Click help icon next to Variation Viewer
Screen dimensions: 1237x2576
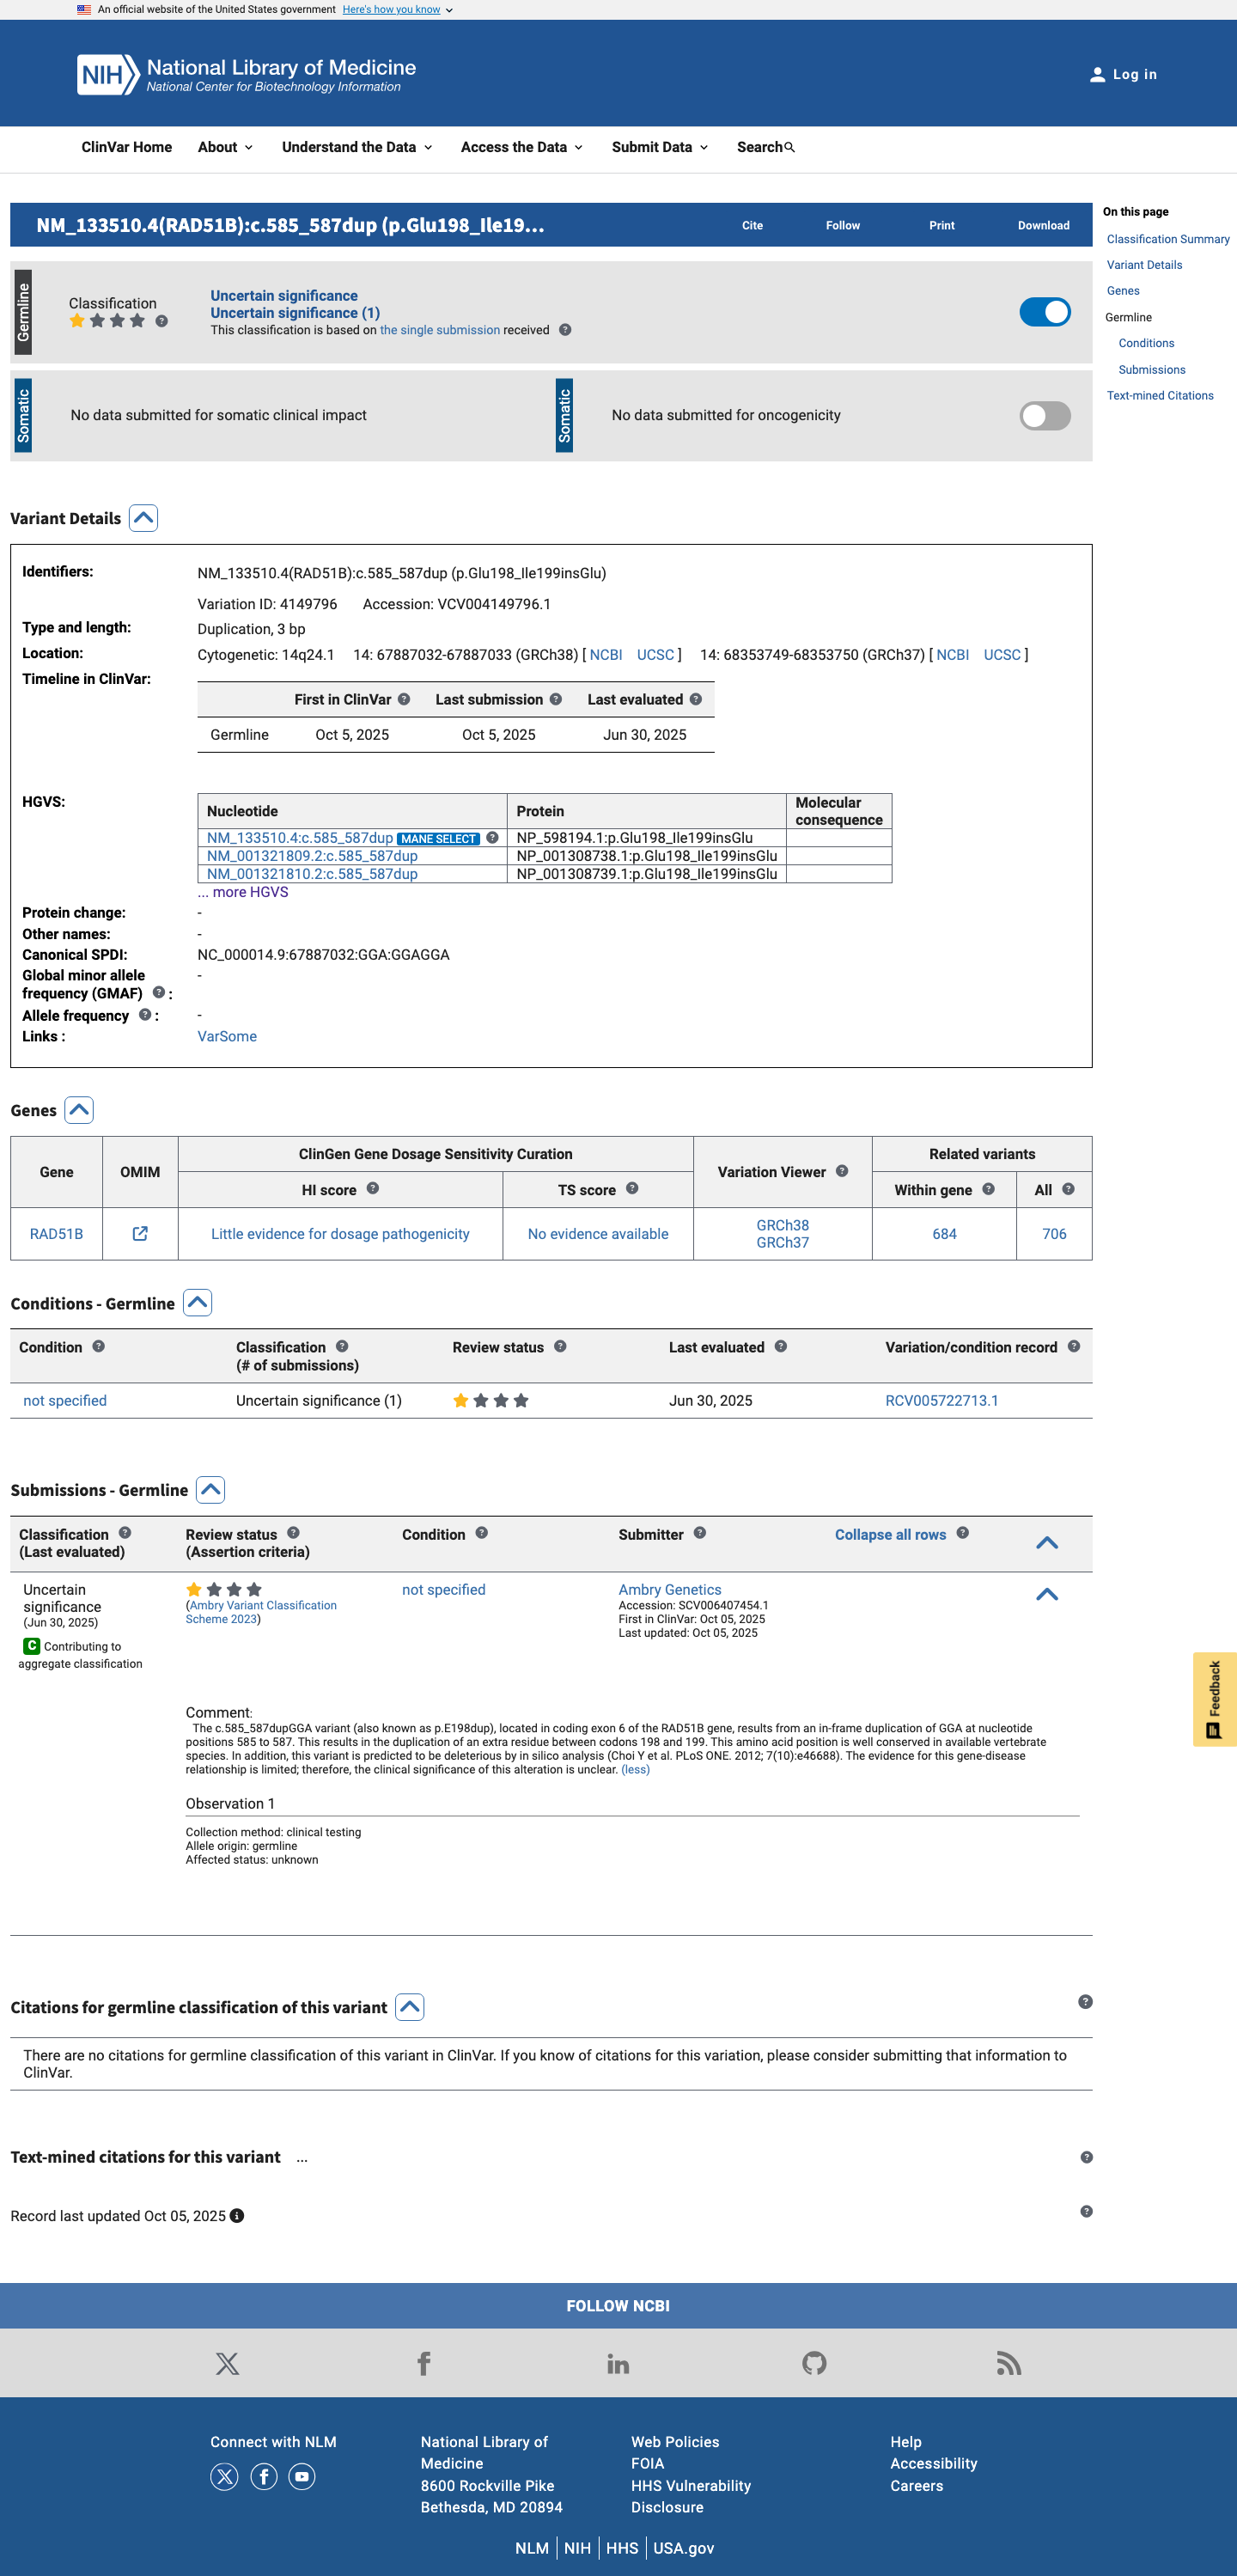click(x=842, y=1171)
